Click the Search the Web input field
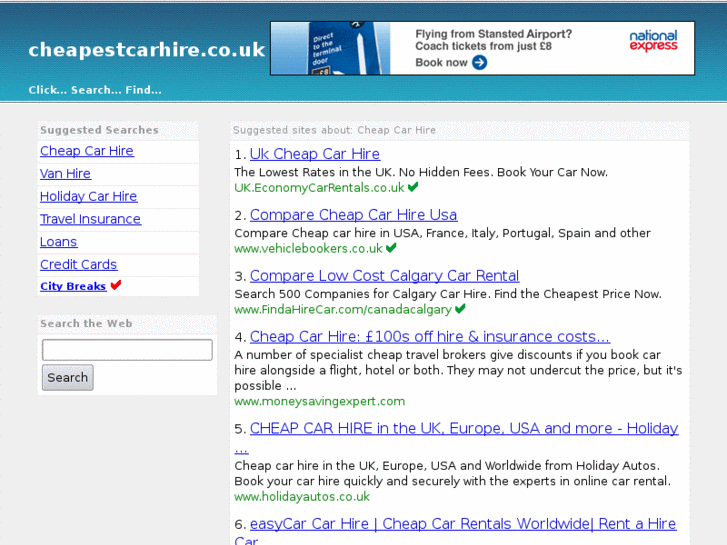Viewport: 727px width, 545px height. [127, 350]
